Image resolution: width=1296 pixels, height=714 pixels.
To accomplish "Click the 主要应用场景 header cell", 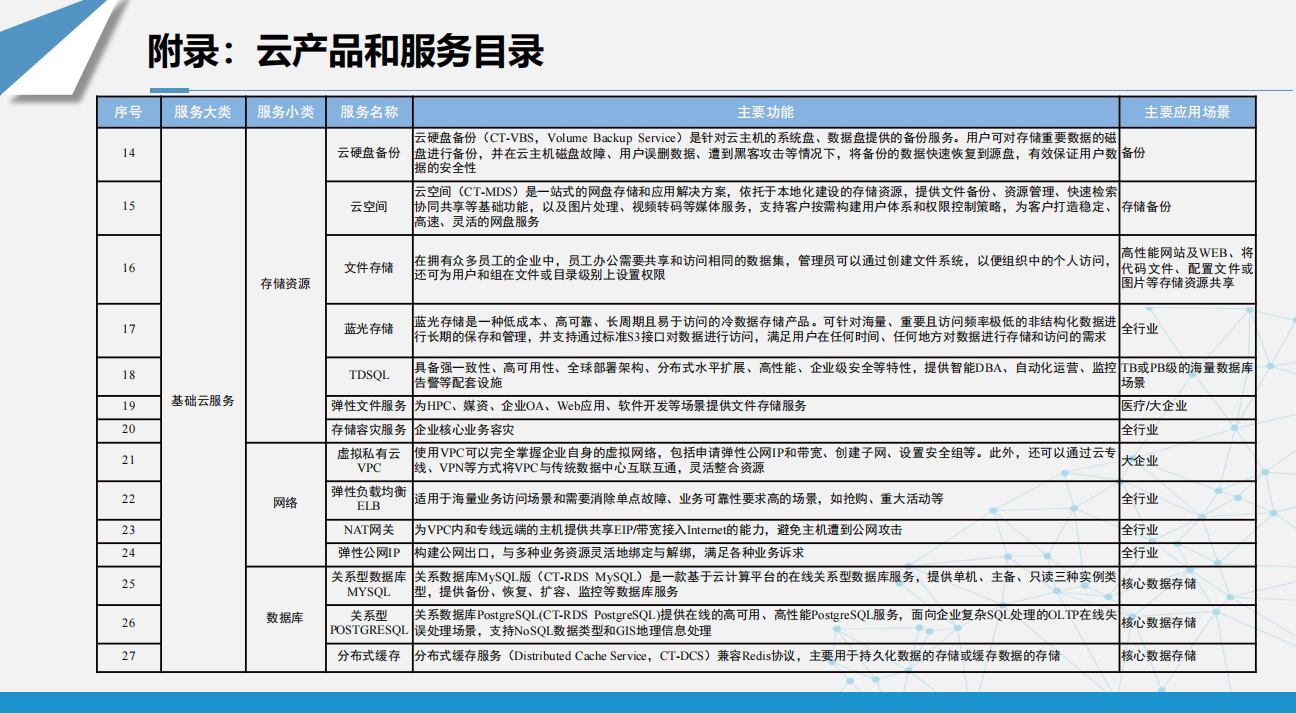I will pyautogui.click(x=1187, y=112).
